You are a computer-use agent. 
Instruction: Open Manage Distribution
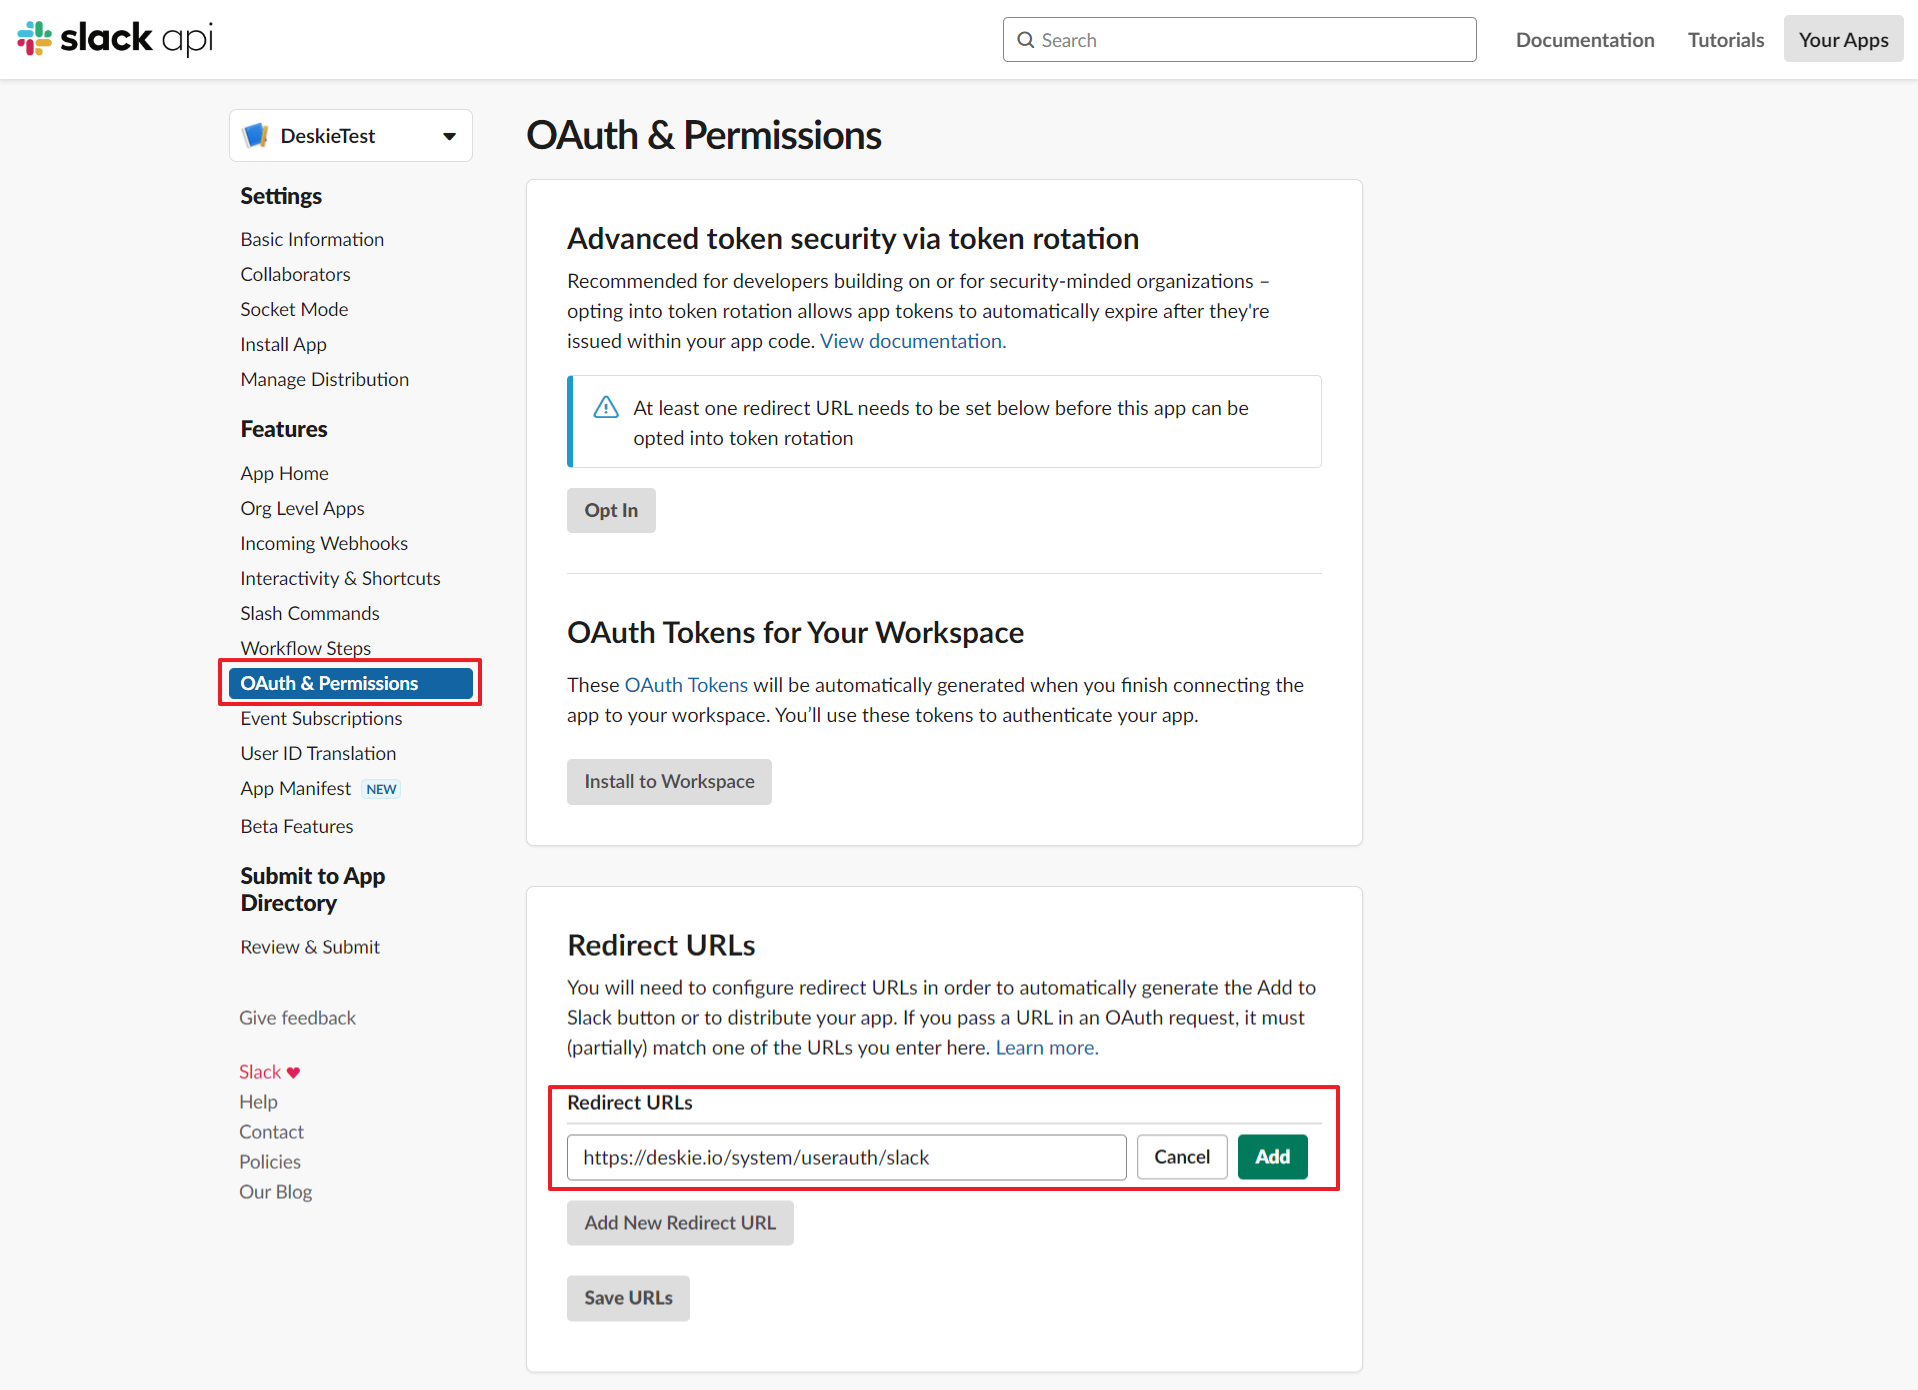click(324, 379)
